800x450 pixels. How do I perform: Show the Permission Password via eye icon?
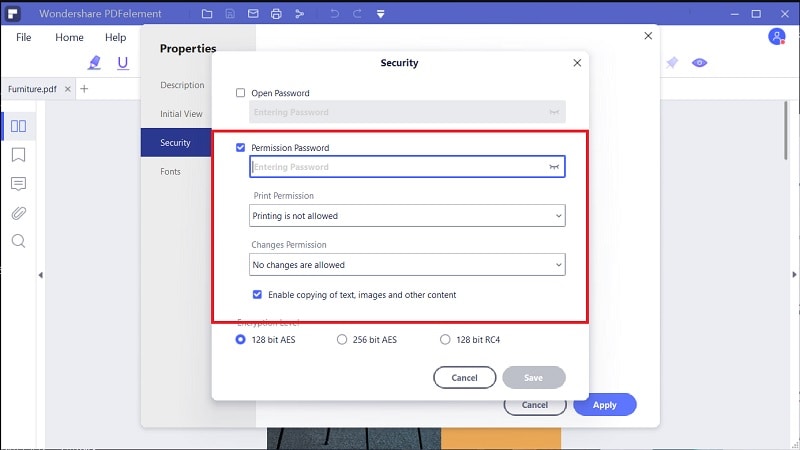point(554,167)
